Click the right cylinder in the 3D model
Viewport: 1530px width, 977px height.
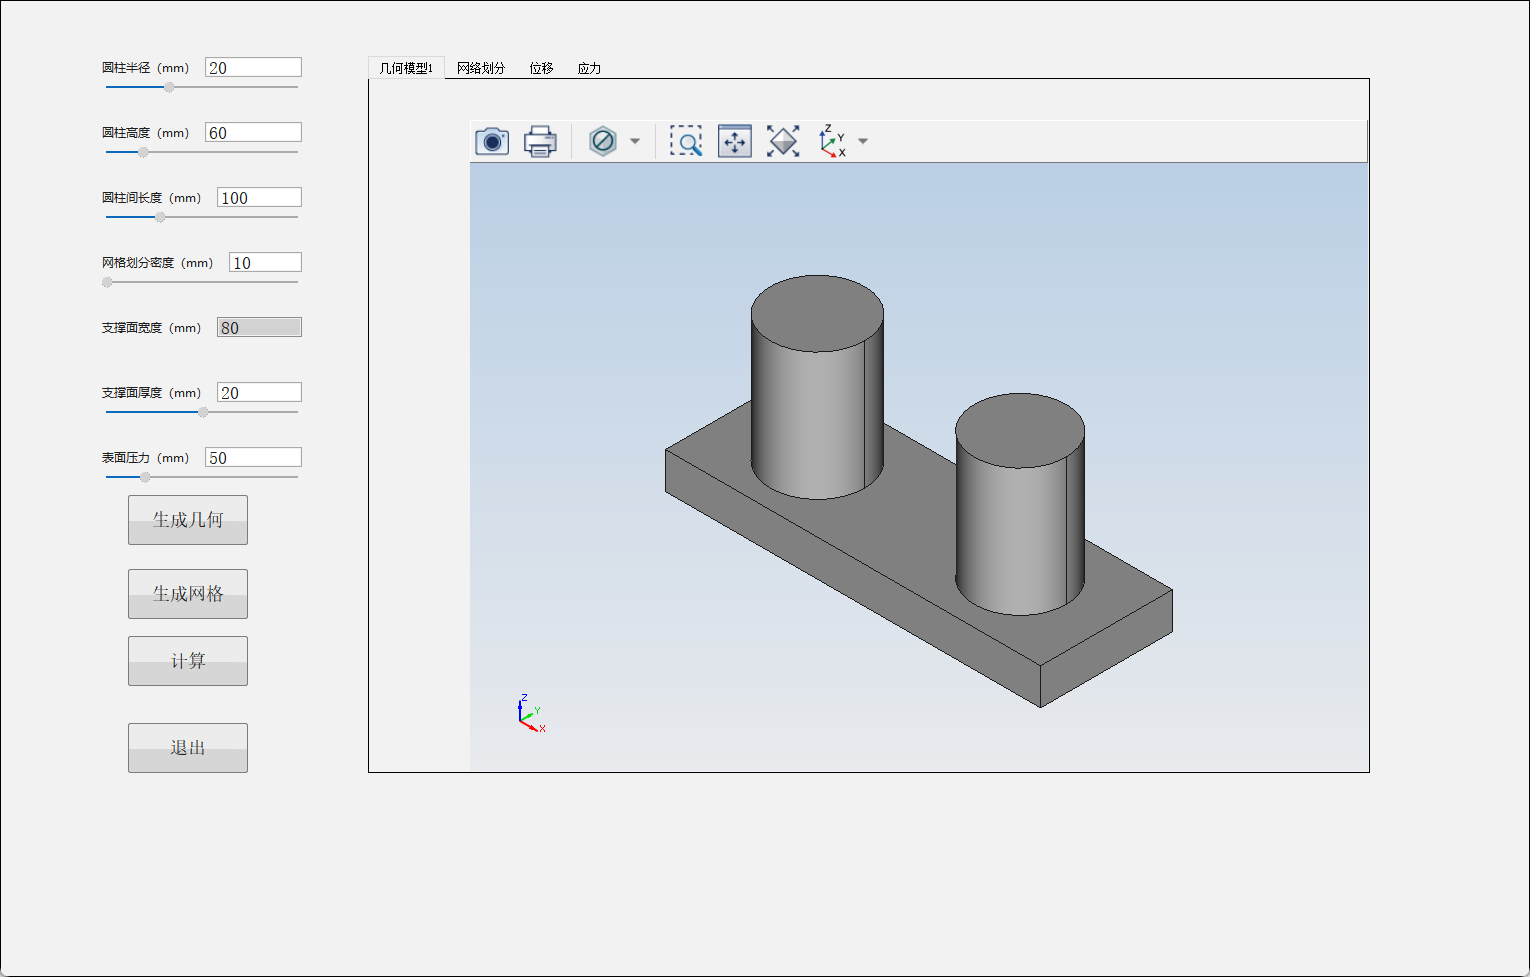click(x=1020, y=505)
